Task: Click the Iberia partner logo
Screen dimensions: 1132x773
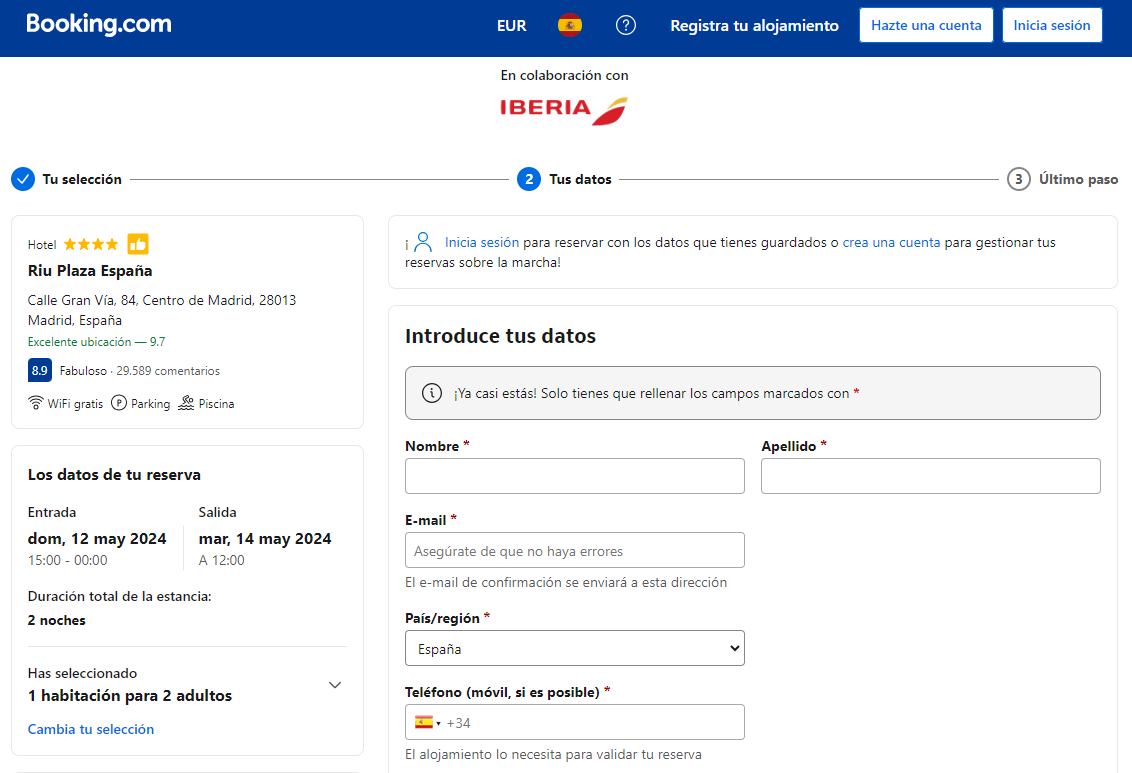Action: (x=564, y=109)
